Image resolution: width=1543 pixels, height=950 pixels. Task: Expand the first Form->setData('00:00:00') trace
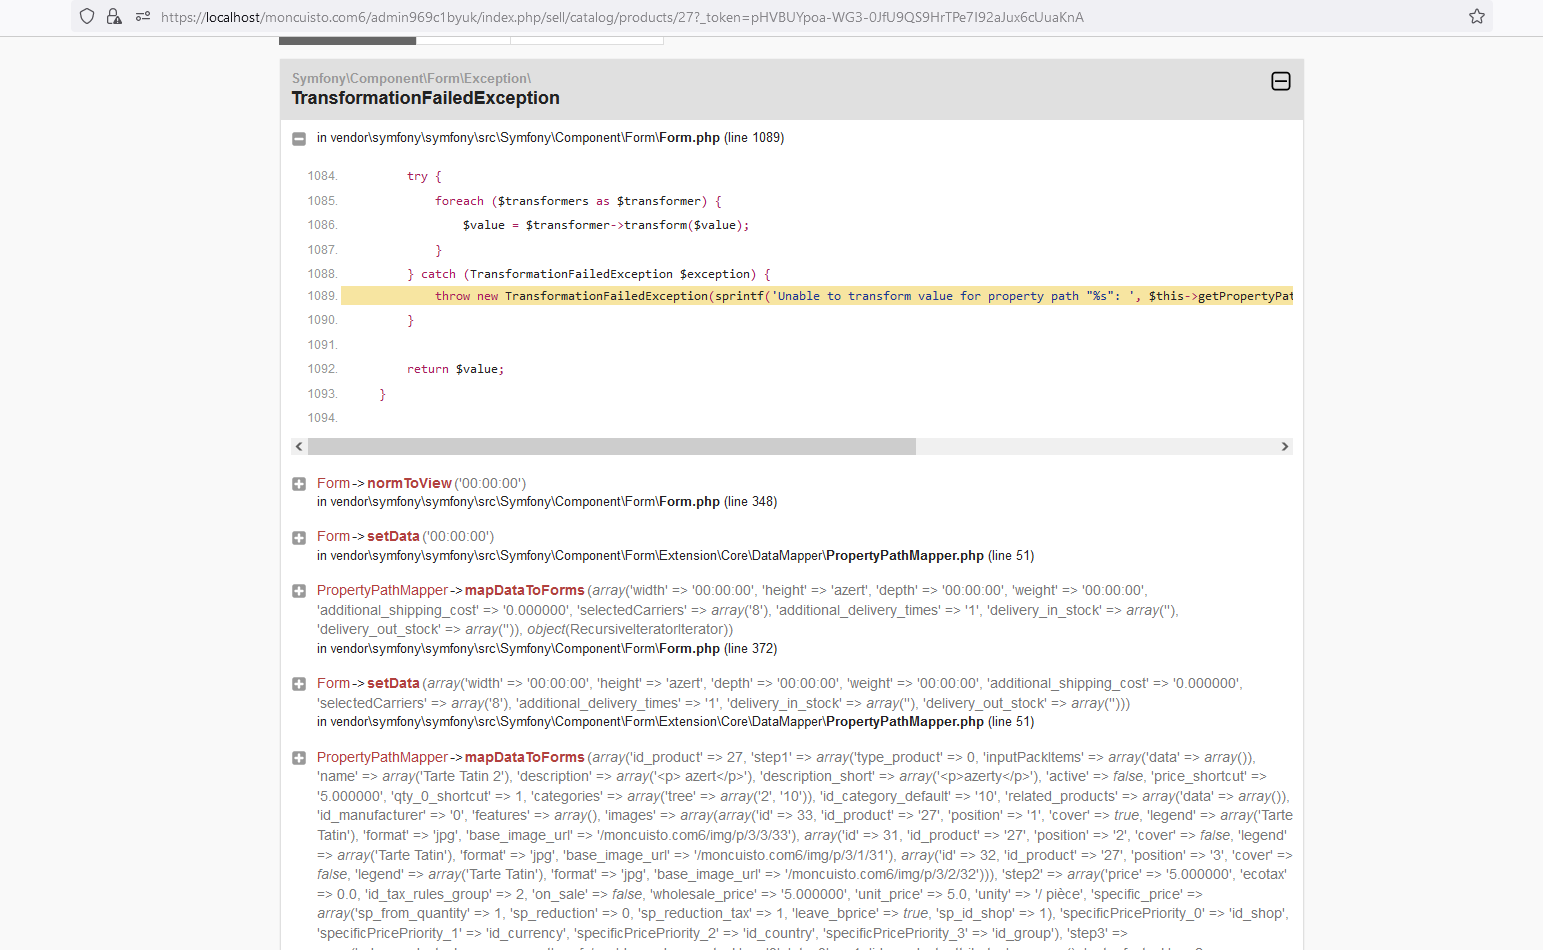point(298,538)
